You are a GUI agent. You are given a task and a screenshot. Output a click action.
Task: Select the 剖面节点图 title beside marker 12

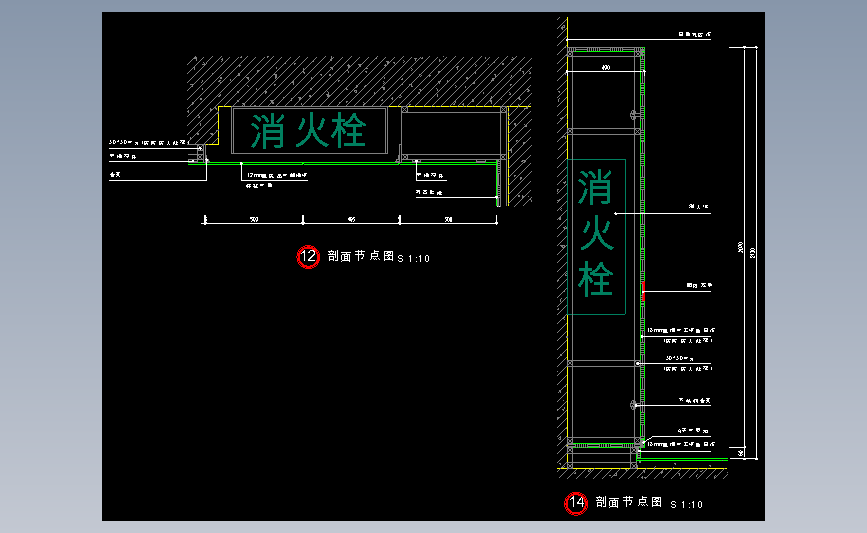pyautogui.click(x=361, y=256)
